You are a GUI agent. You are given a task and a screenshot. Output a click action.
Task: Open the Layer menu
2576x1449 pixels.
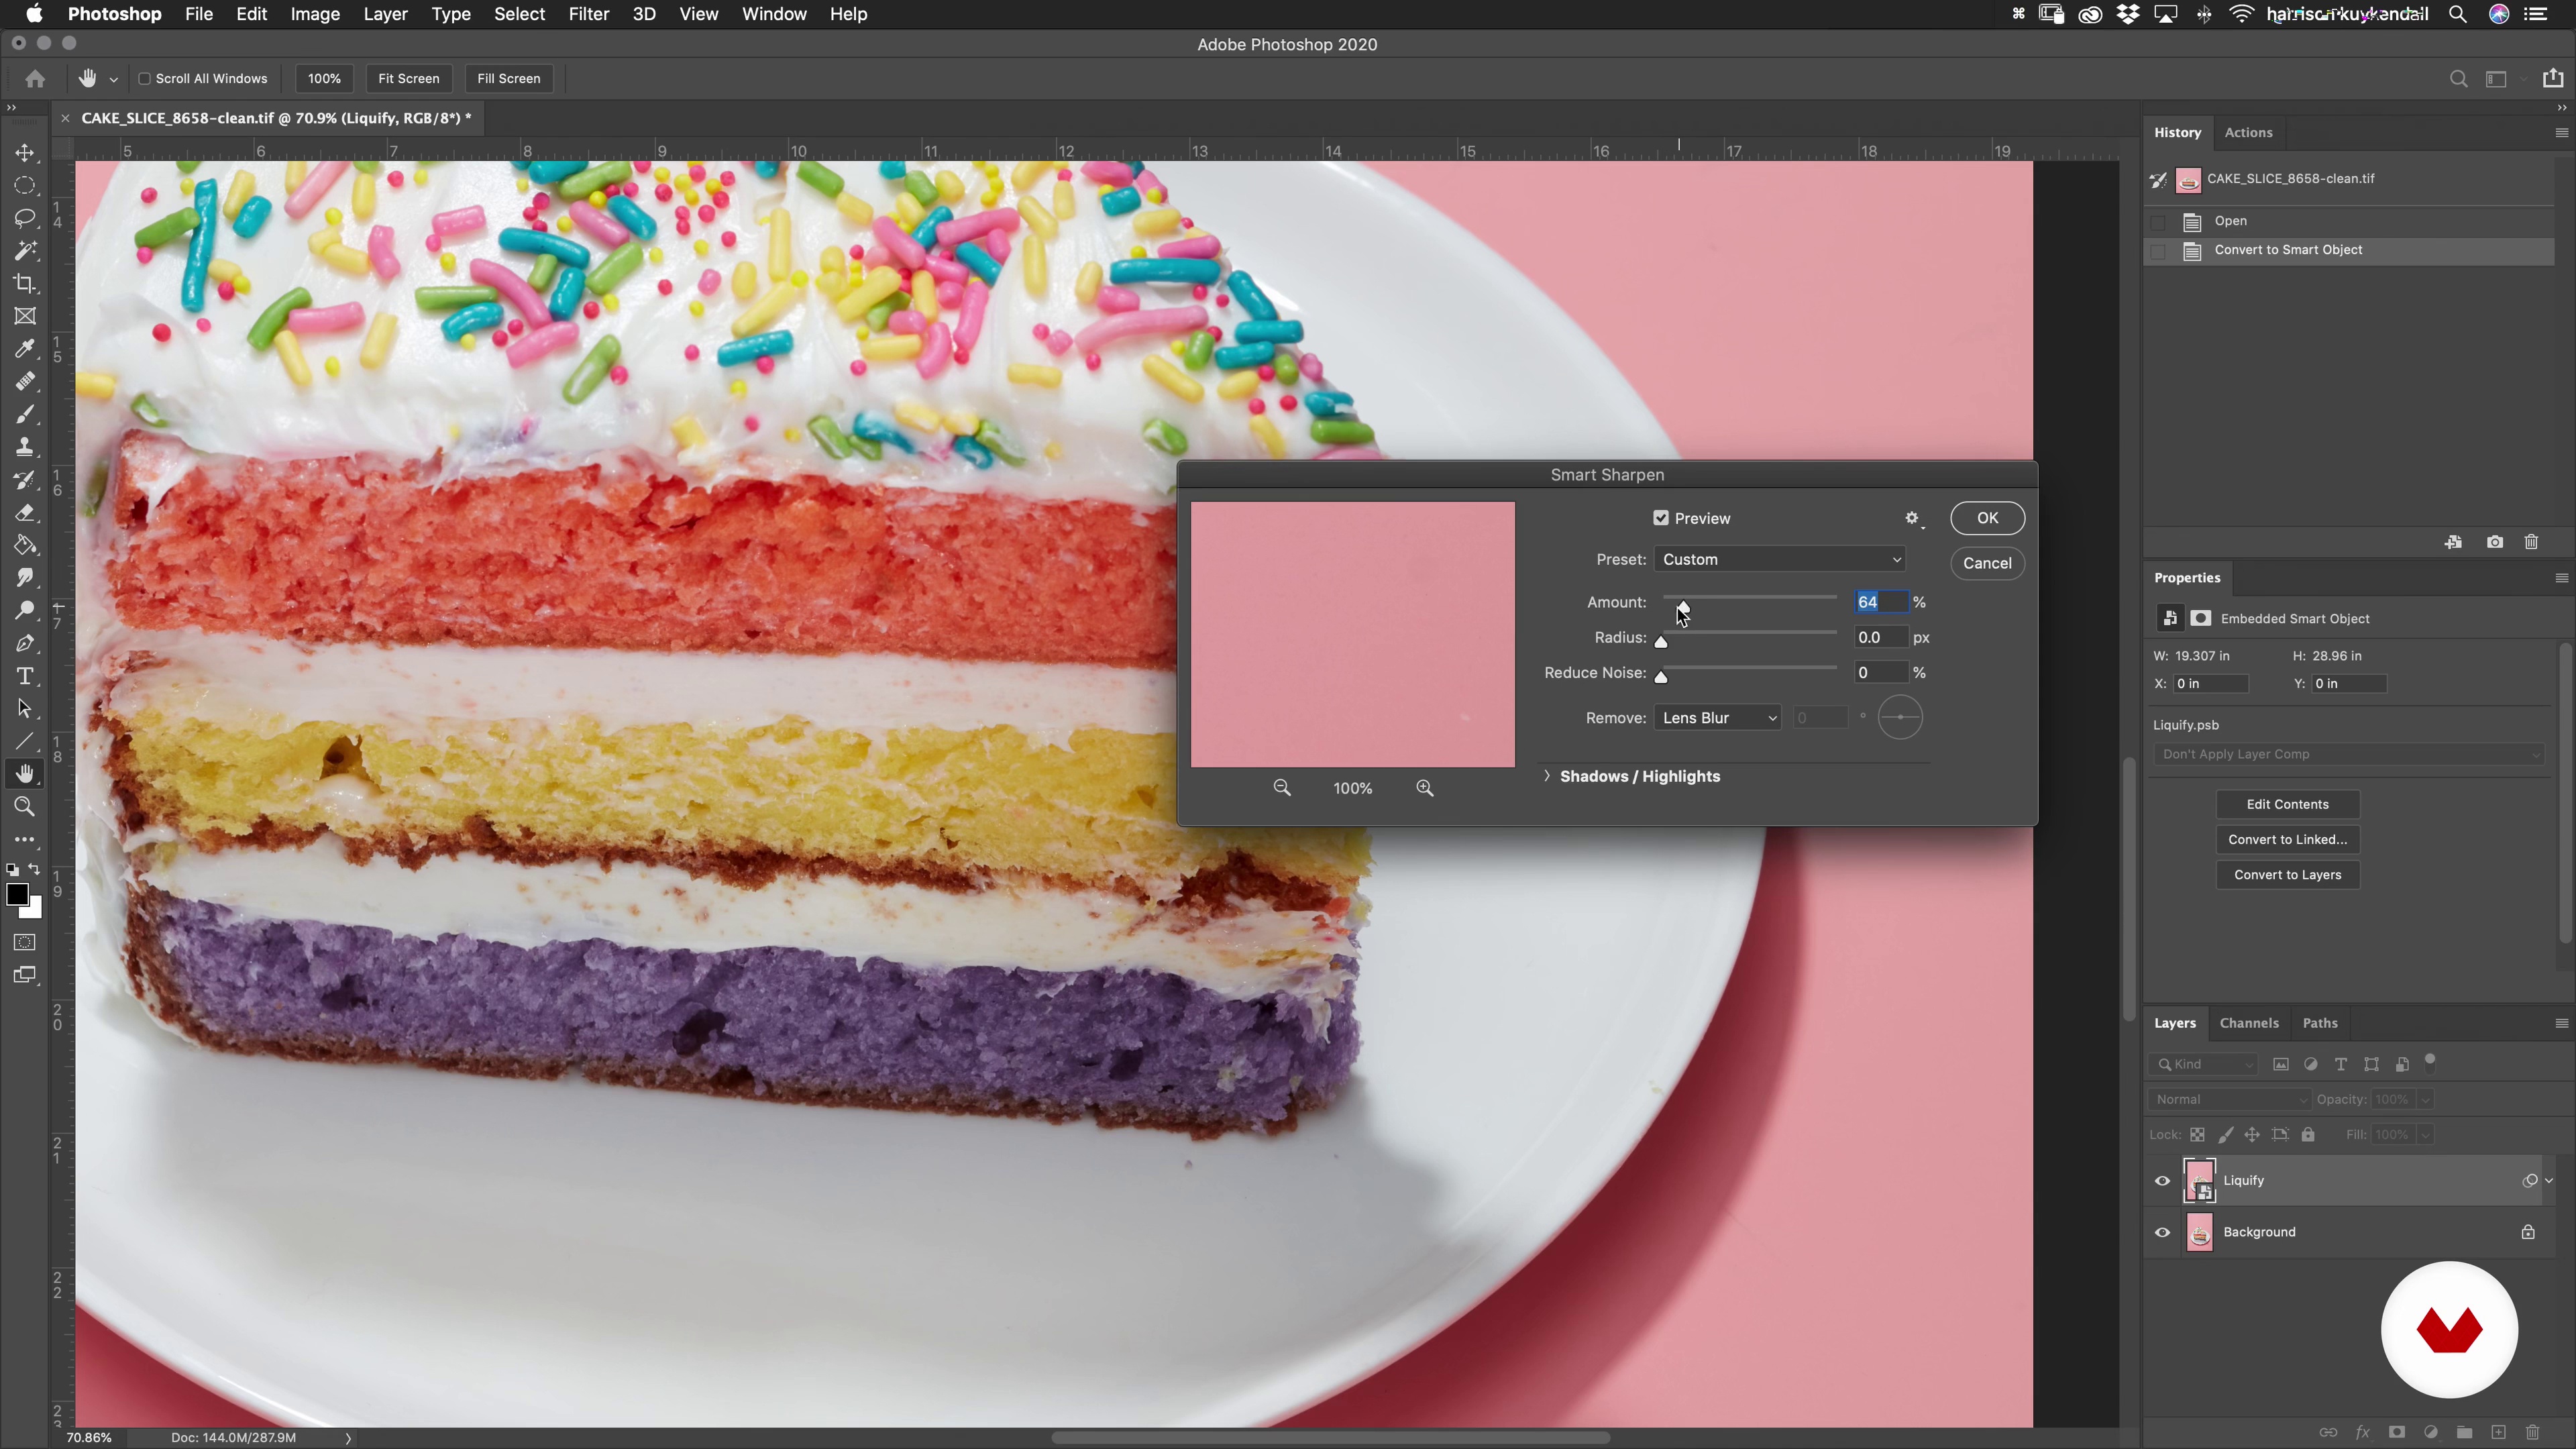point(385,14)
